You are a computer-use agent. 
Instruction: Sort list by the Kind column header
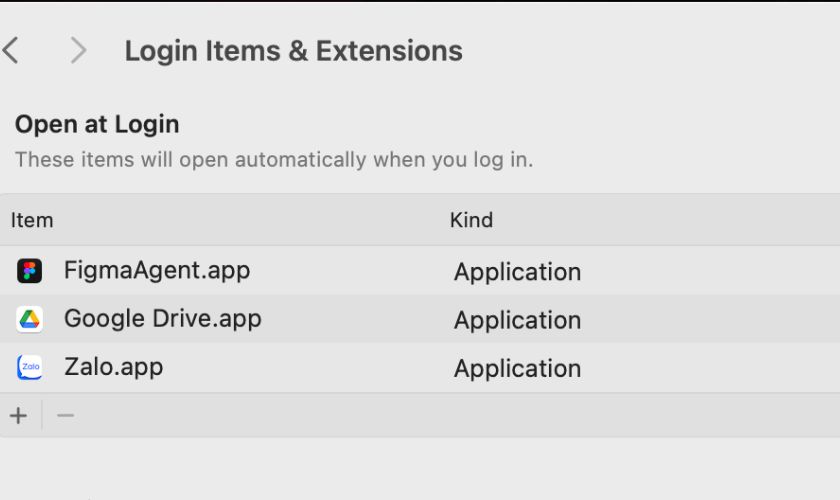coord(471,220)
